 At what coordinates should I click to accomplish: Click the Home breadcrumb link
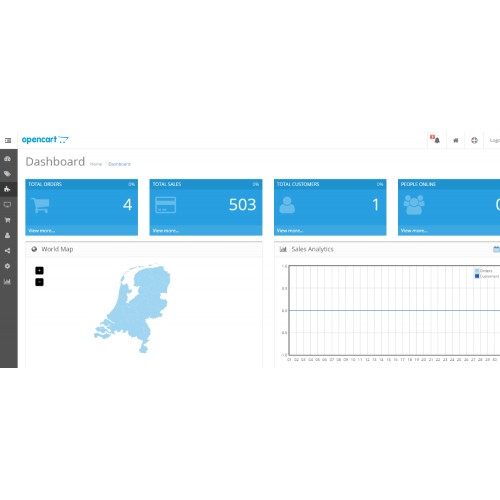[x=96, y=164]
